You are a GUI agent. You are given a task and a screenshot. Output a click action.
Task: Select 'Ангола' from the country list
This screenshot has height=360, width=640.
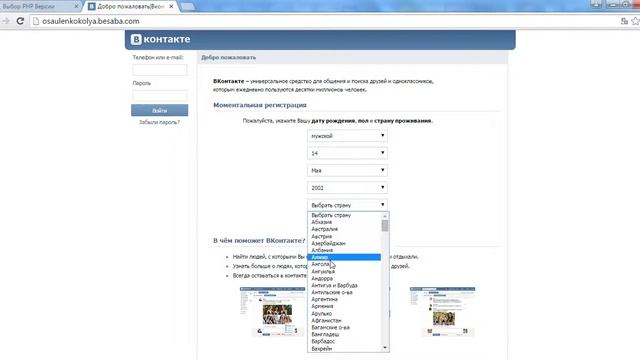tap(344, 264)
